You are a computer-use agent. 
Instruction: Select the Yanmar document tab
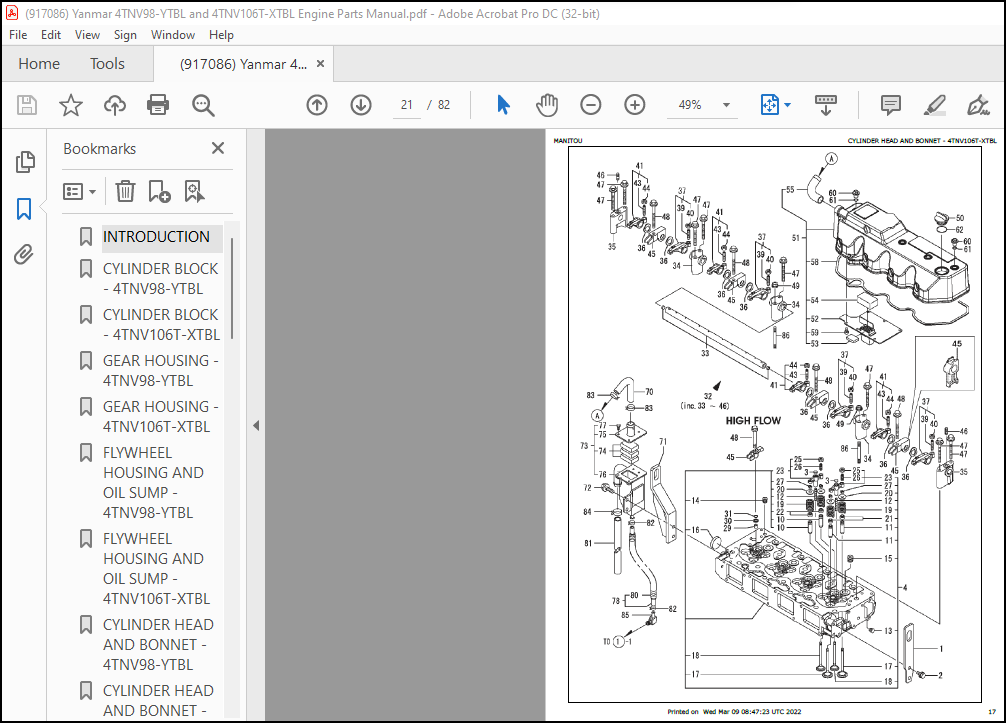(243, 64)
